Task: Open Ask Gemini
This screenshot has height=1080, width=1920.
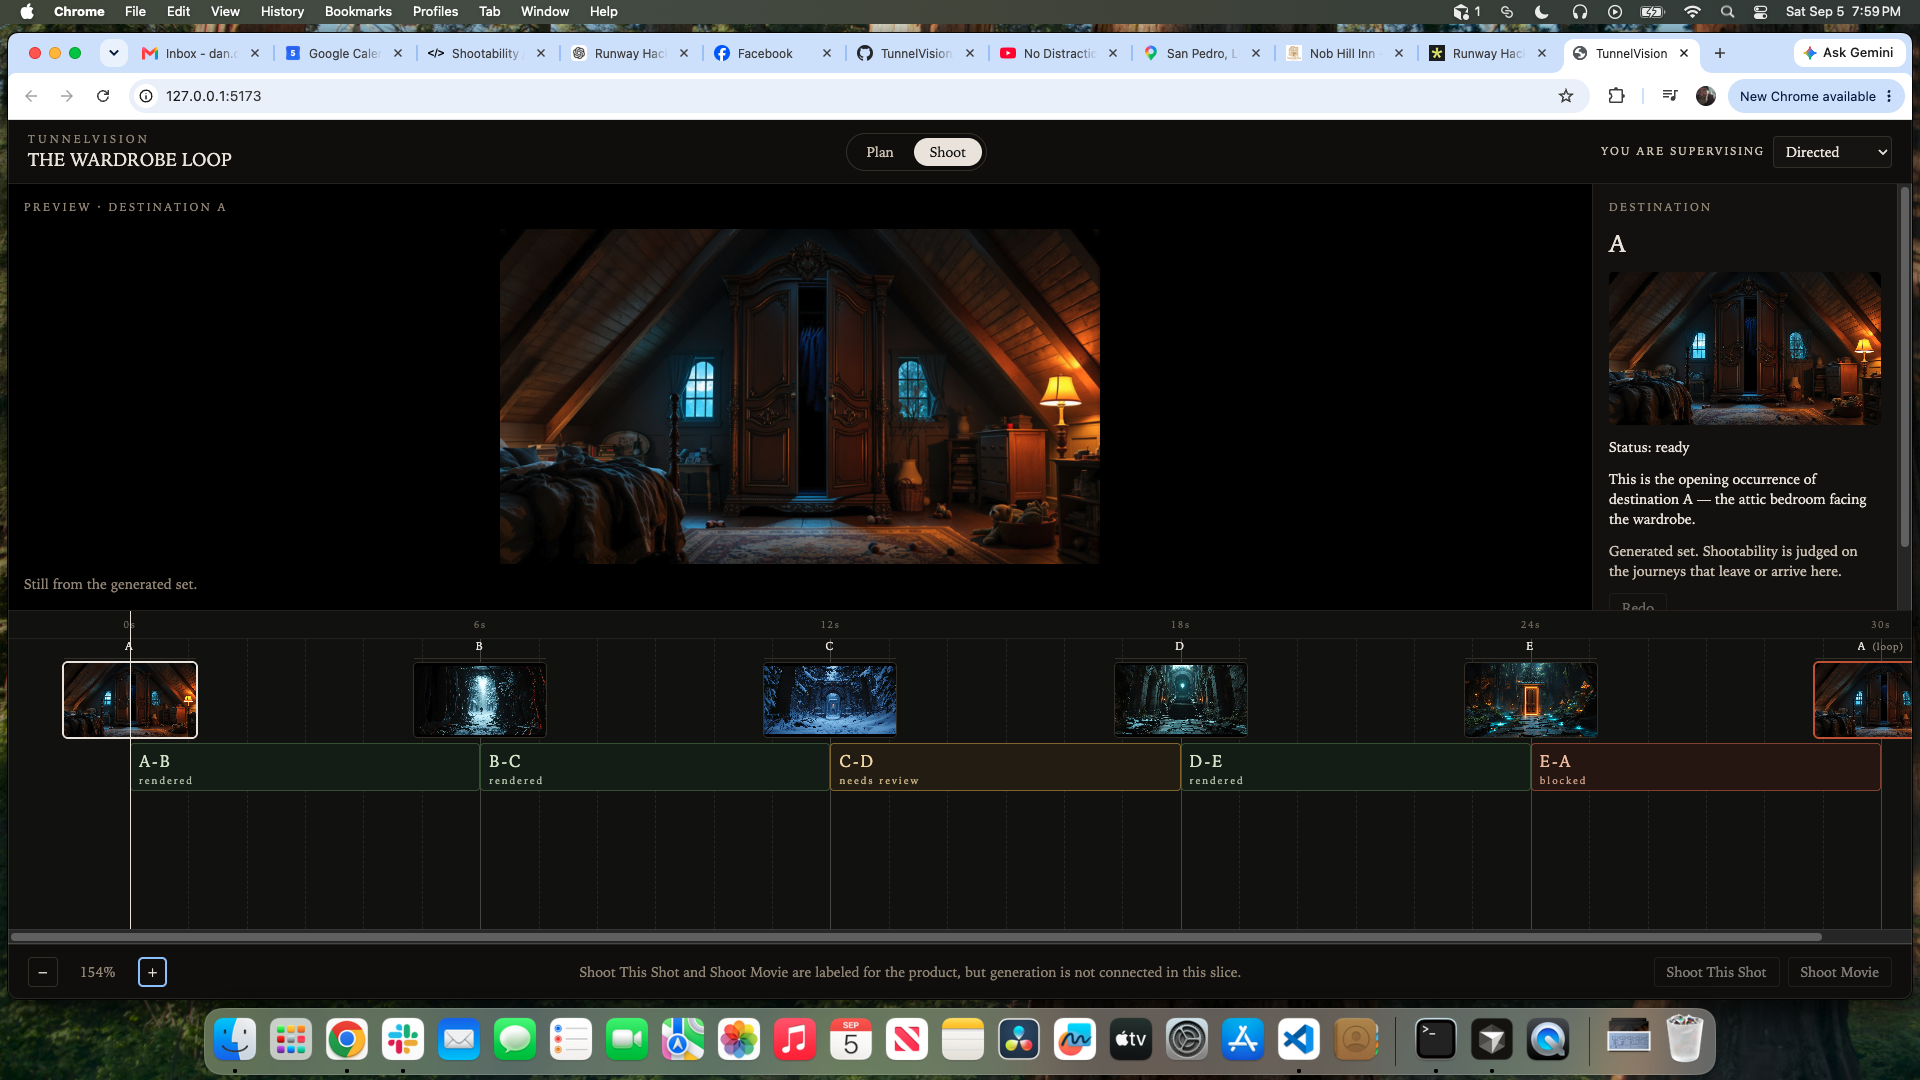Action: point(1848,53)
